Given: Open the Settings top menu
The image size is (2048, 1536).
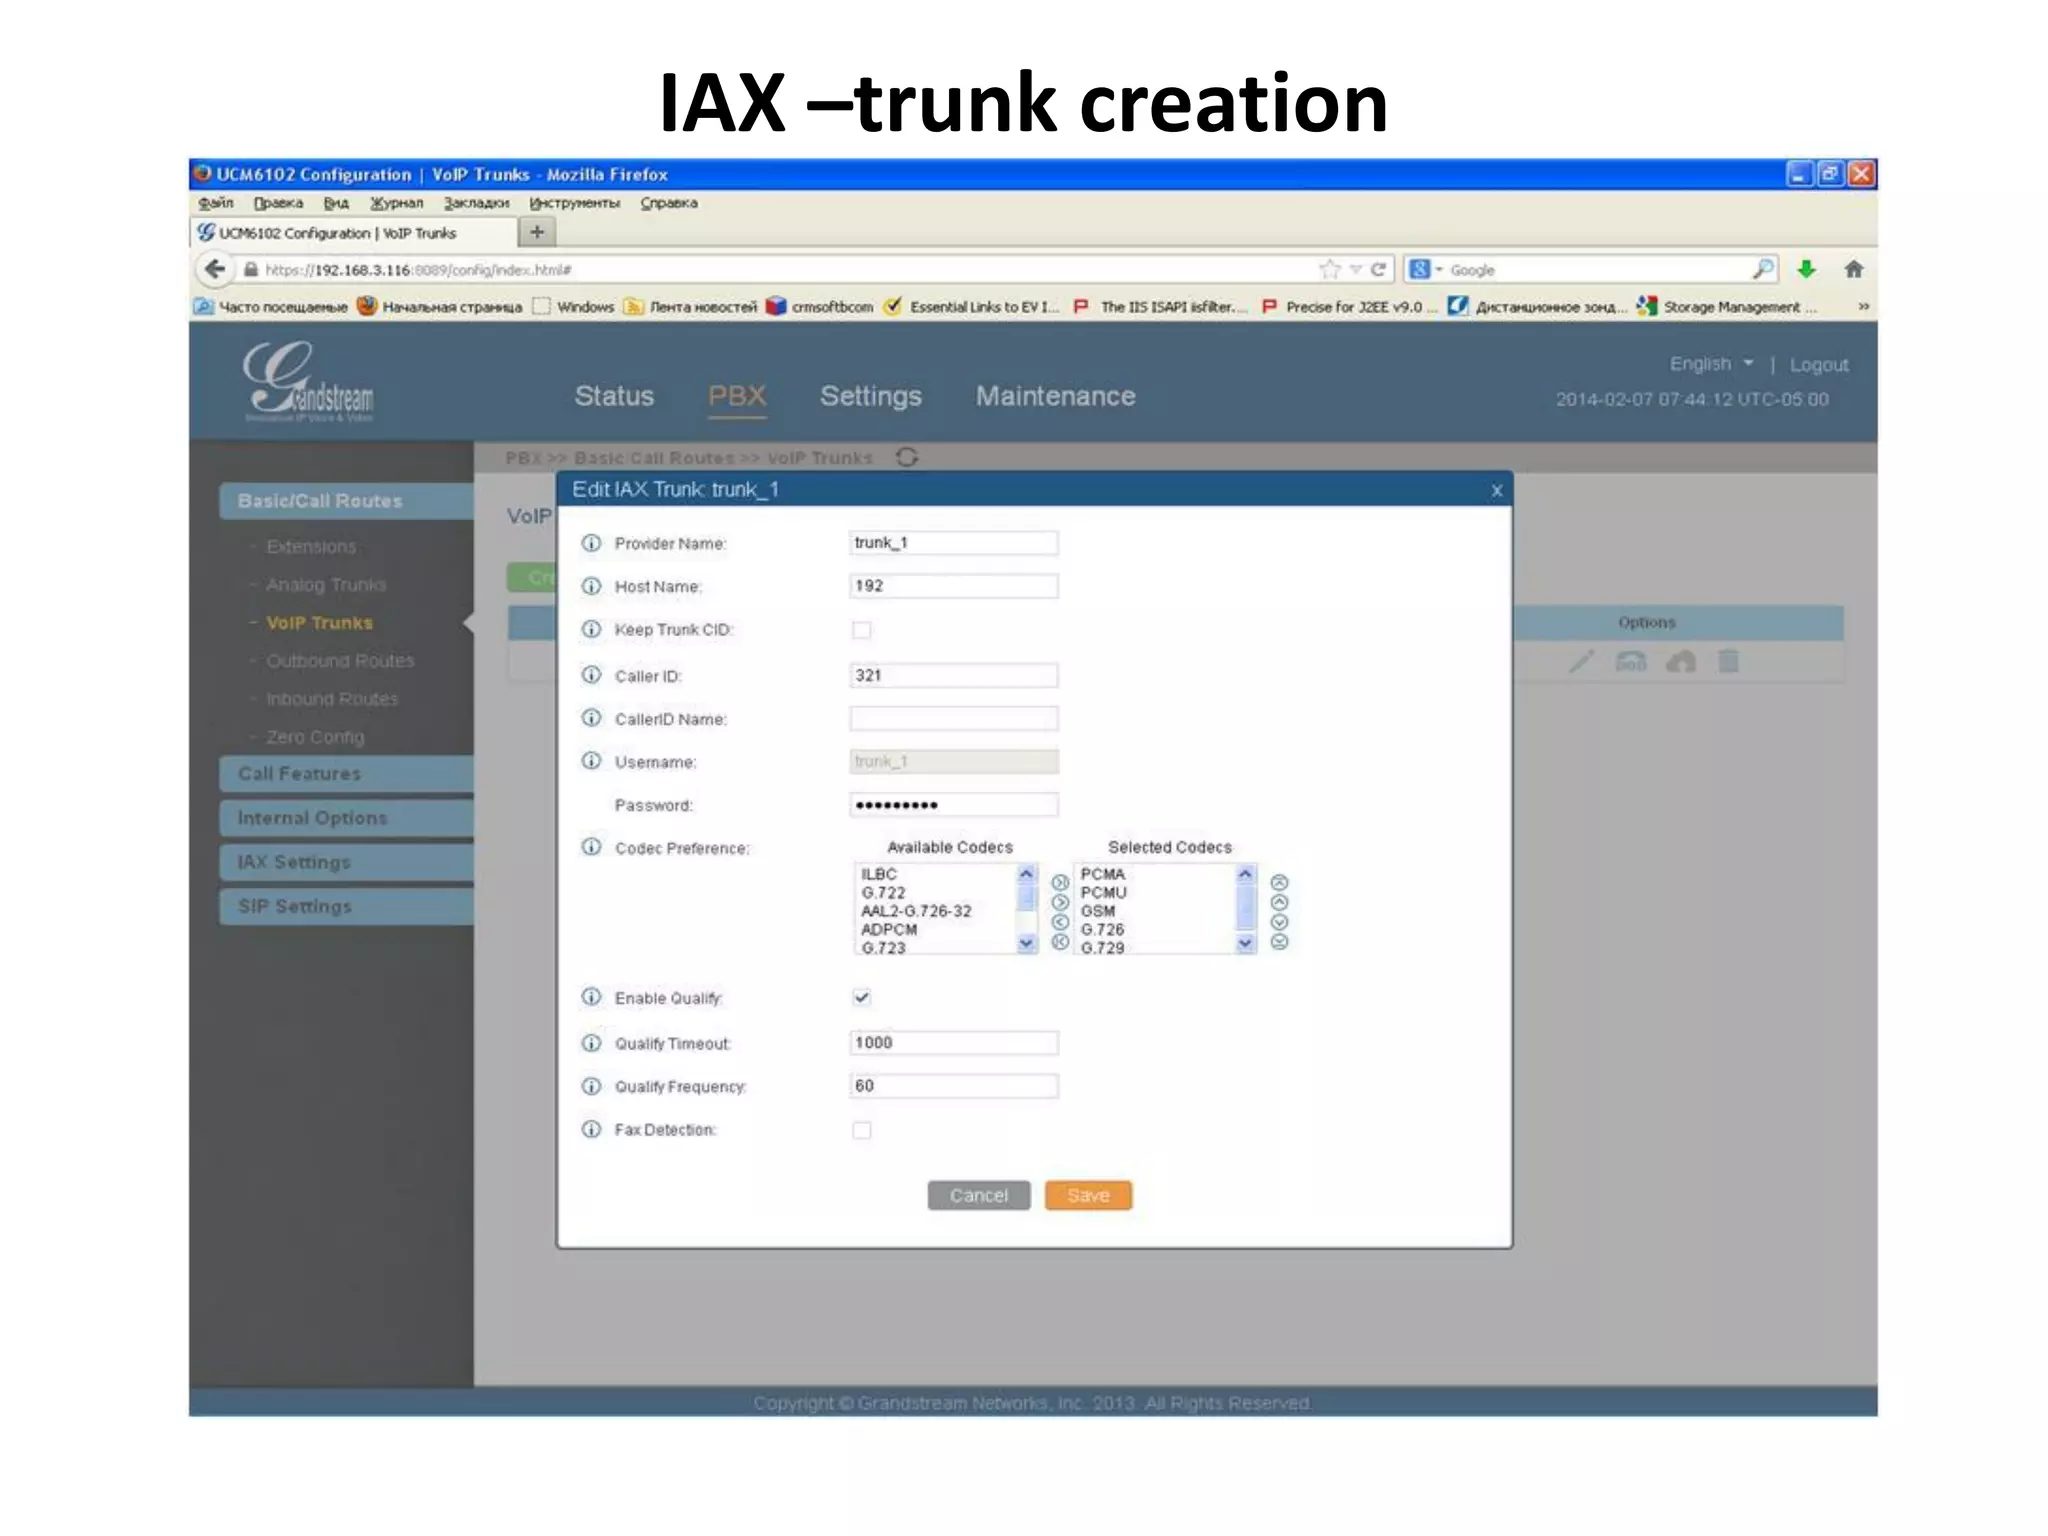Looking at the screenshot, I should click(x=871, y=396).
